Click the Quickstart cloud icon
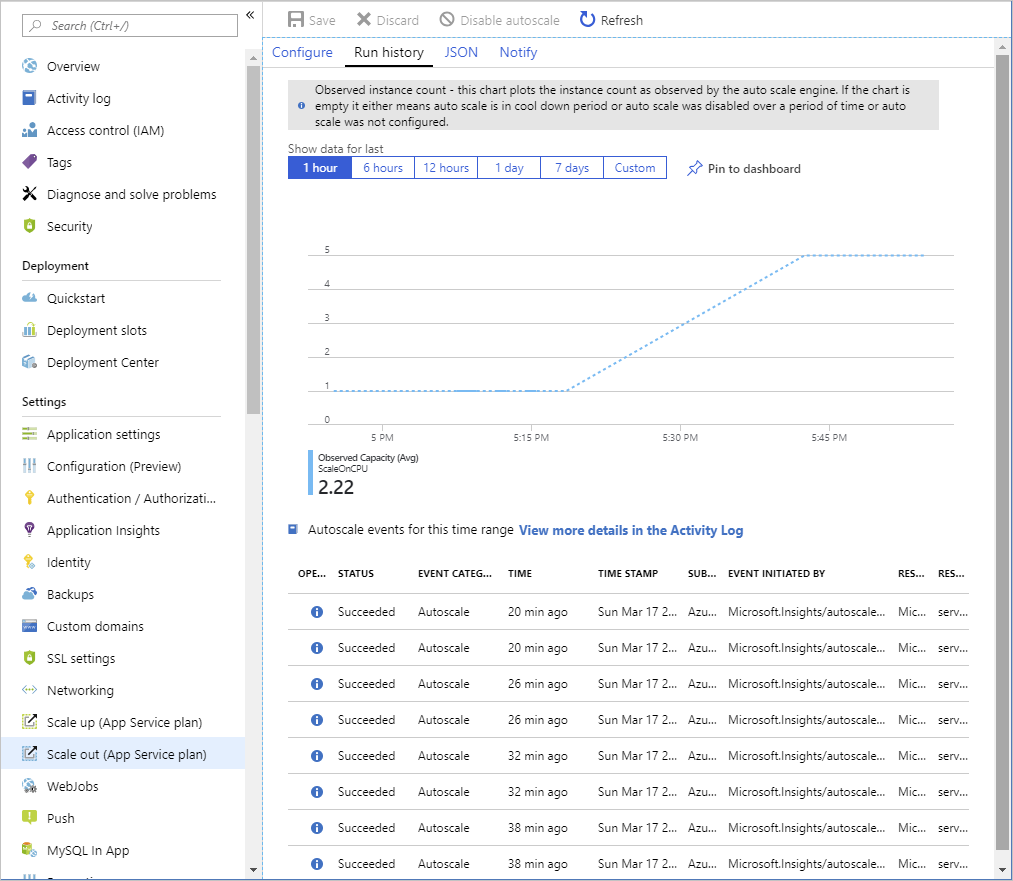 (29, 298)
